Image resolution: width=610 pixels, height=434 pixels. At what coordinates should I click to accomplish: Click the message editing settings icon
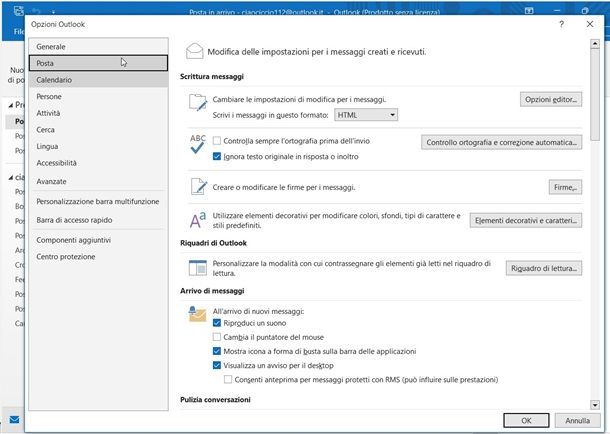[x=198, y=102]
